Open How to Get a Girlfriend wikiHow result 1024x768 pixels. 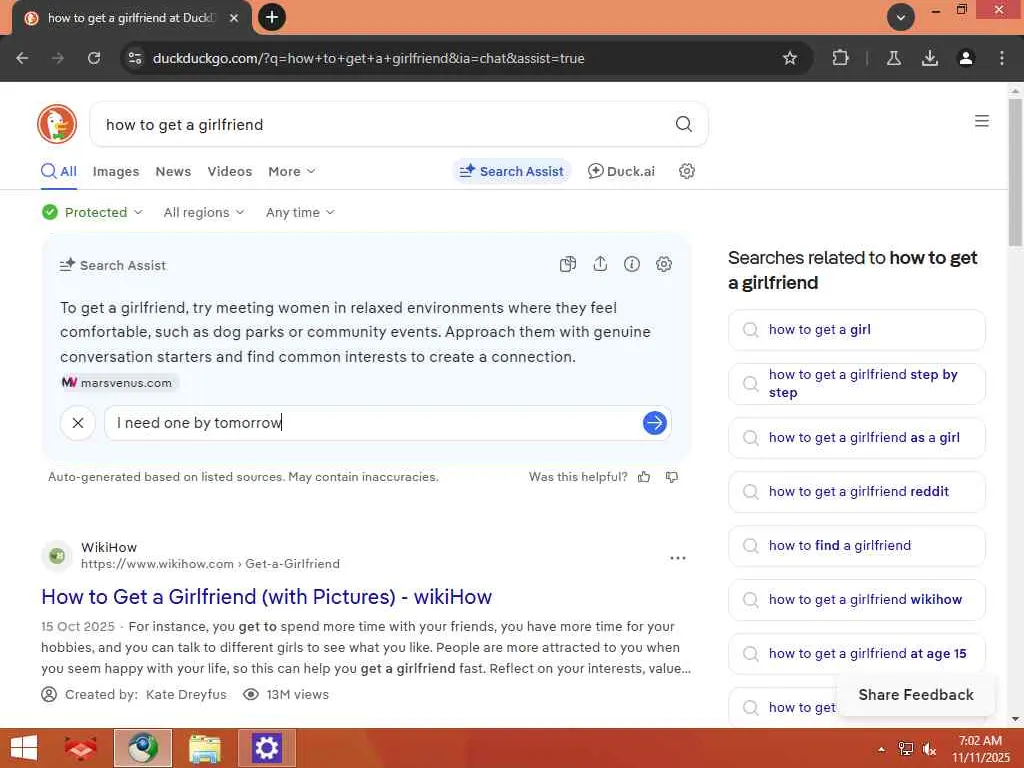click(266, 596)
